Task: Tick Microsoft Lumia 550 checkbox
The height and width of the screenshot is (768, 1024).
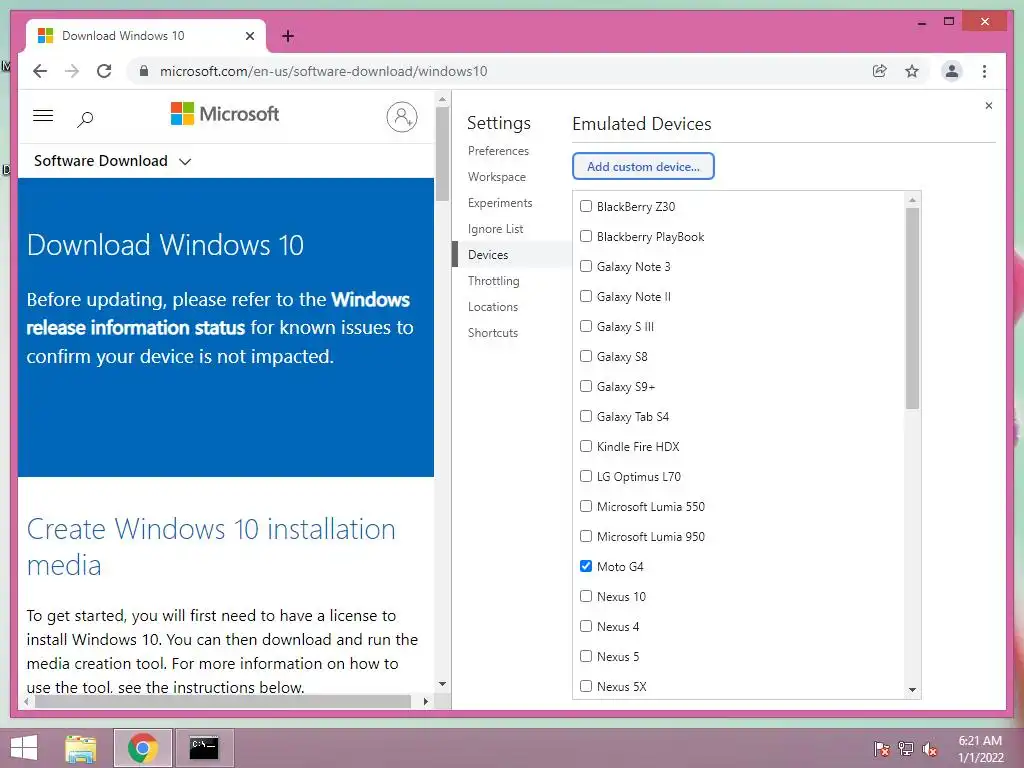Action: (x=586, y=507)
